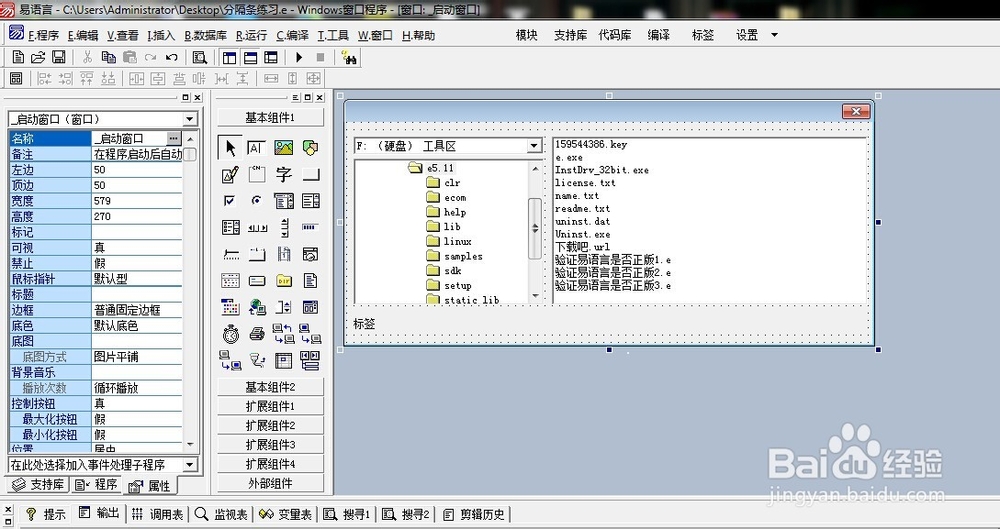Select the shape box component icon

(x=311, y=148)
